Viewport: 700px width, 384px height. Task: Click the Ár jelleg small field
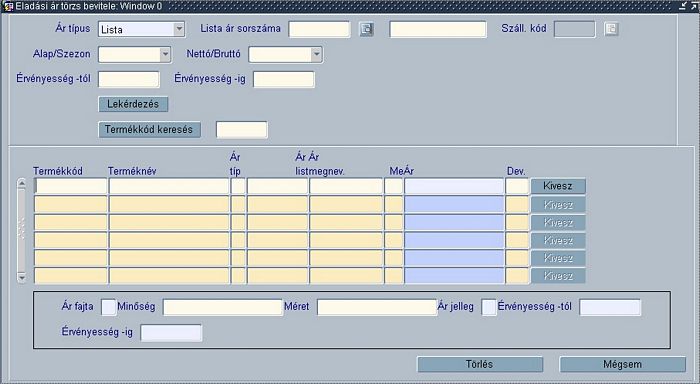click(489, 308)
